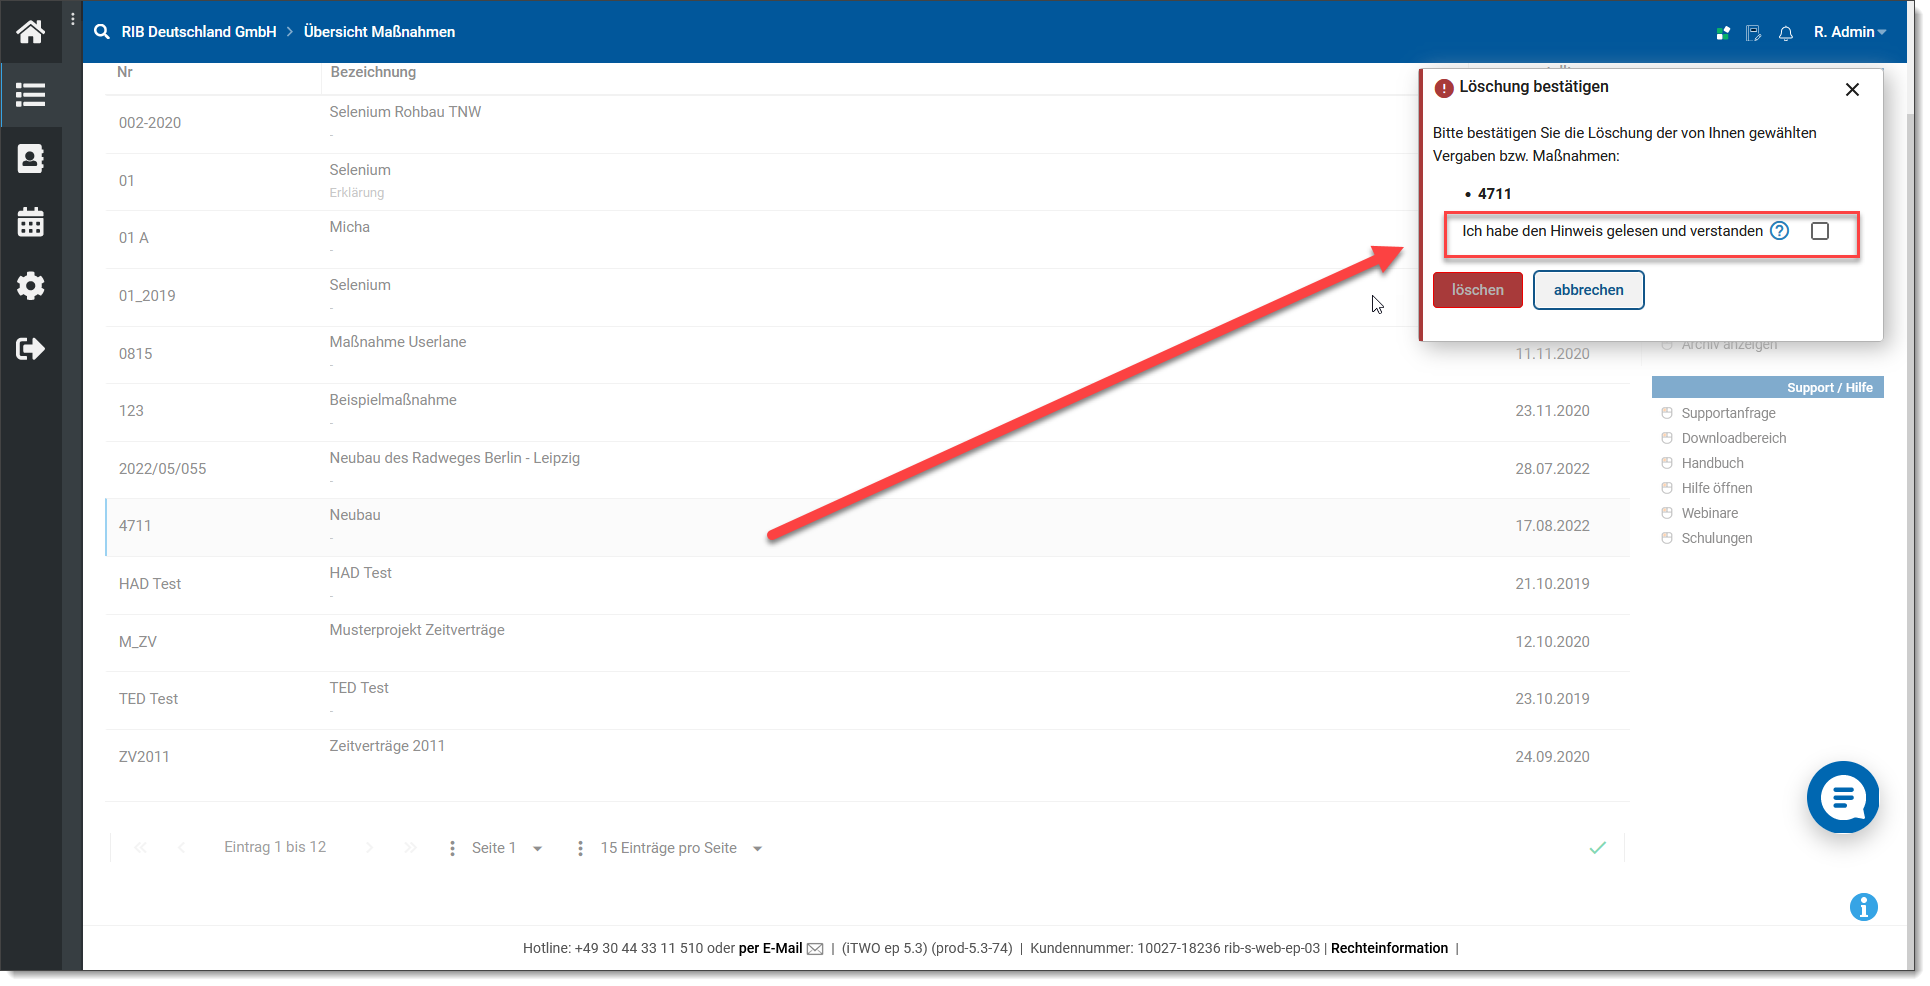The width and height of the screenshot is (1930, 986).
Task: Check the 'Hinweis gelesen und verstanden' checkbox
Action: click(x=1820, y=231)
